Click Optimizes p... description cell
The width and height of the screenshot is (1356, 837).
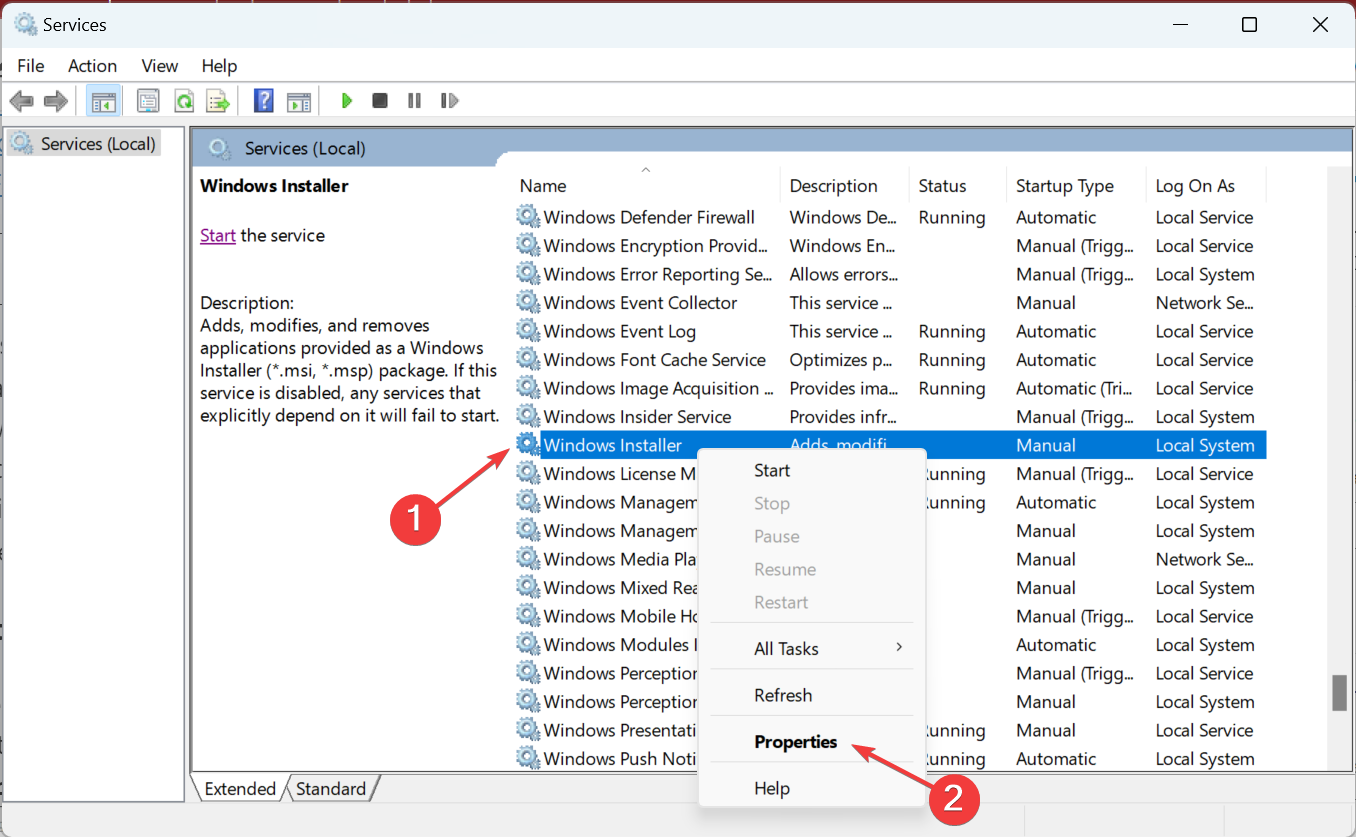841,360
